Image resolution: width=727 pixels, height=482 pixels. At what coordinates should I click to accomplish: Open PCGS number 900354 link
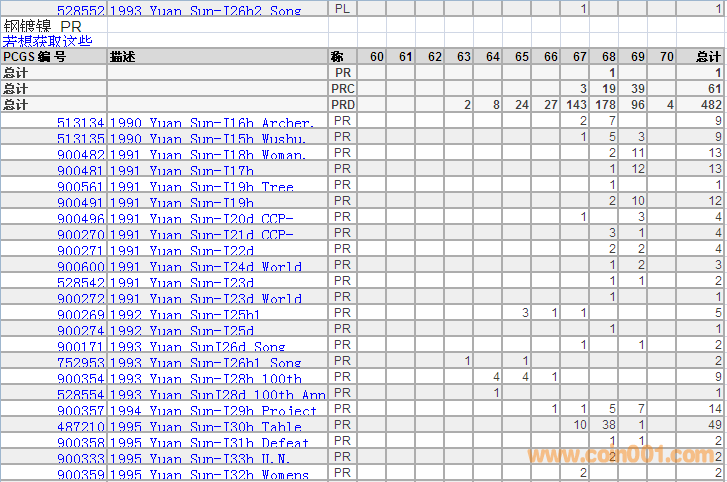[x=81, y=379]
